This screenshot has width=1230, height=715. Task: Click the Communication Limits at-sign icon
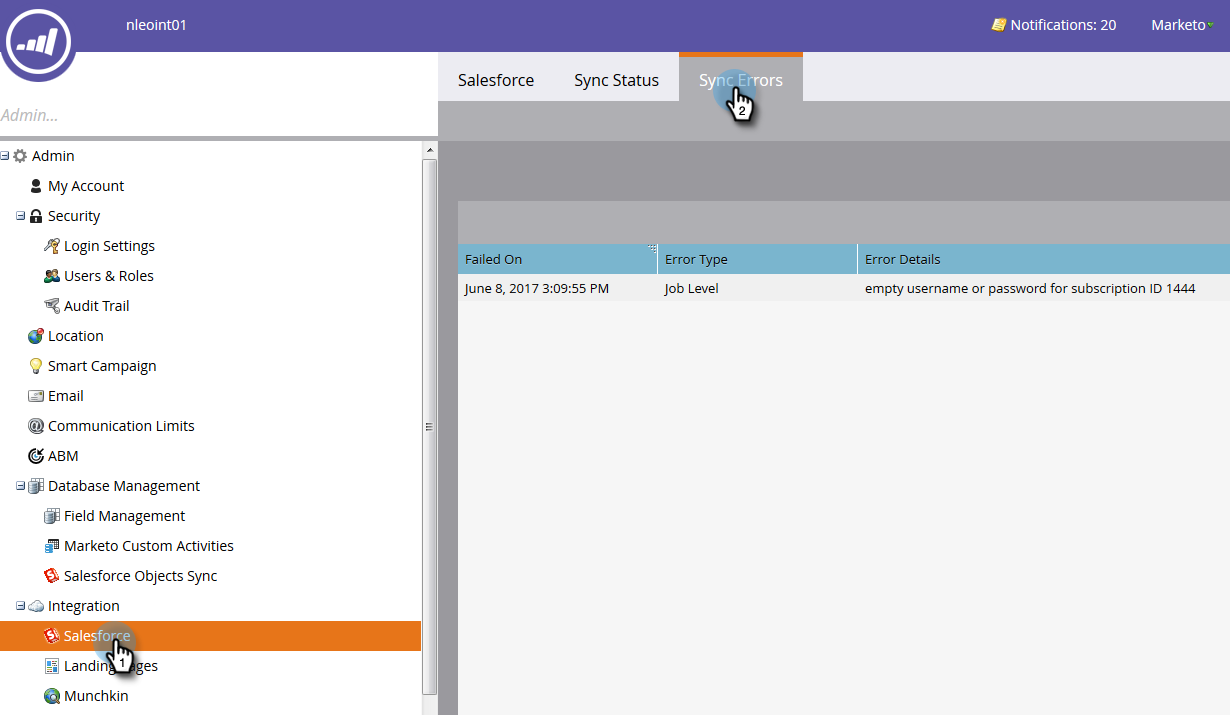coord(36,426)
